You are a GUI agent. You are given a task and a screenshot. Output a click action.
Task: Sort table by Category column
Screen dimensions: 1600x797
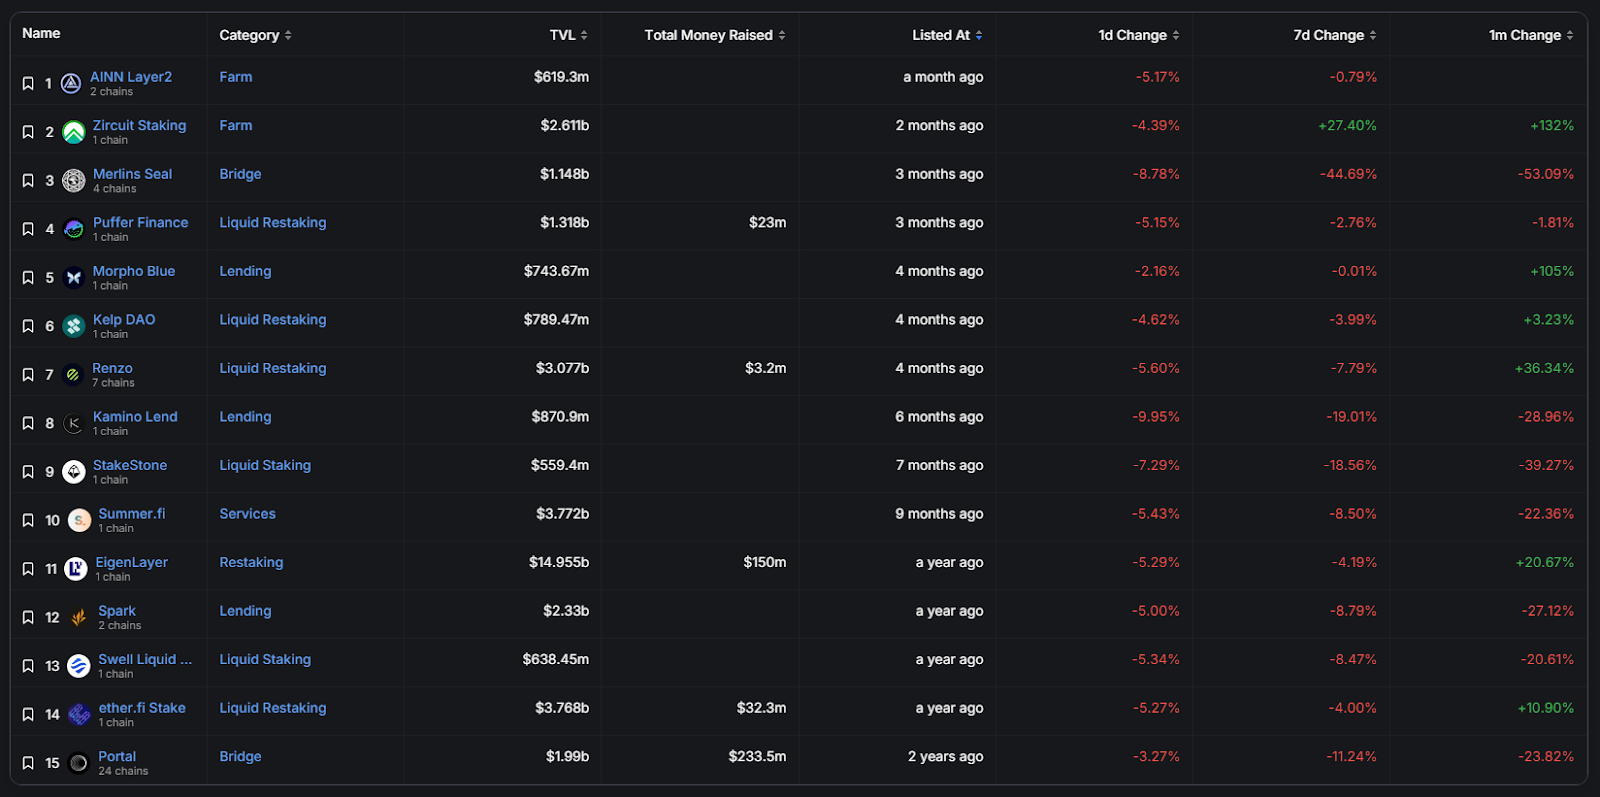(x=256, y=35)
